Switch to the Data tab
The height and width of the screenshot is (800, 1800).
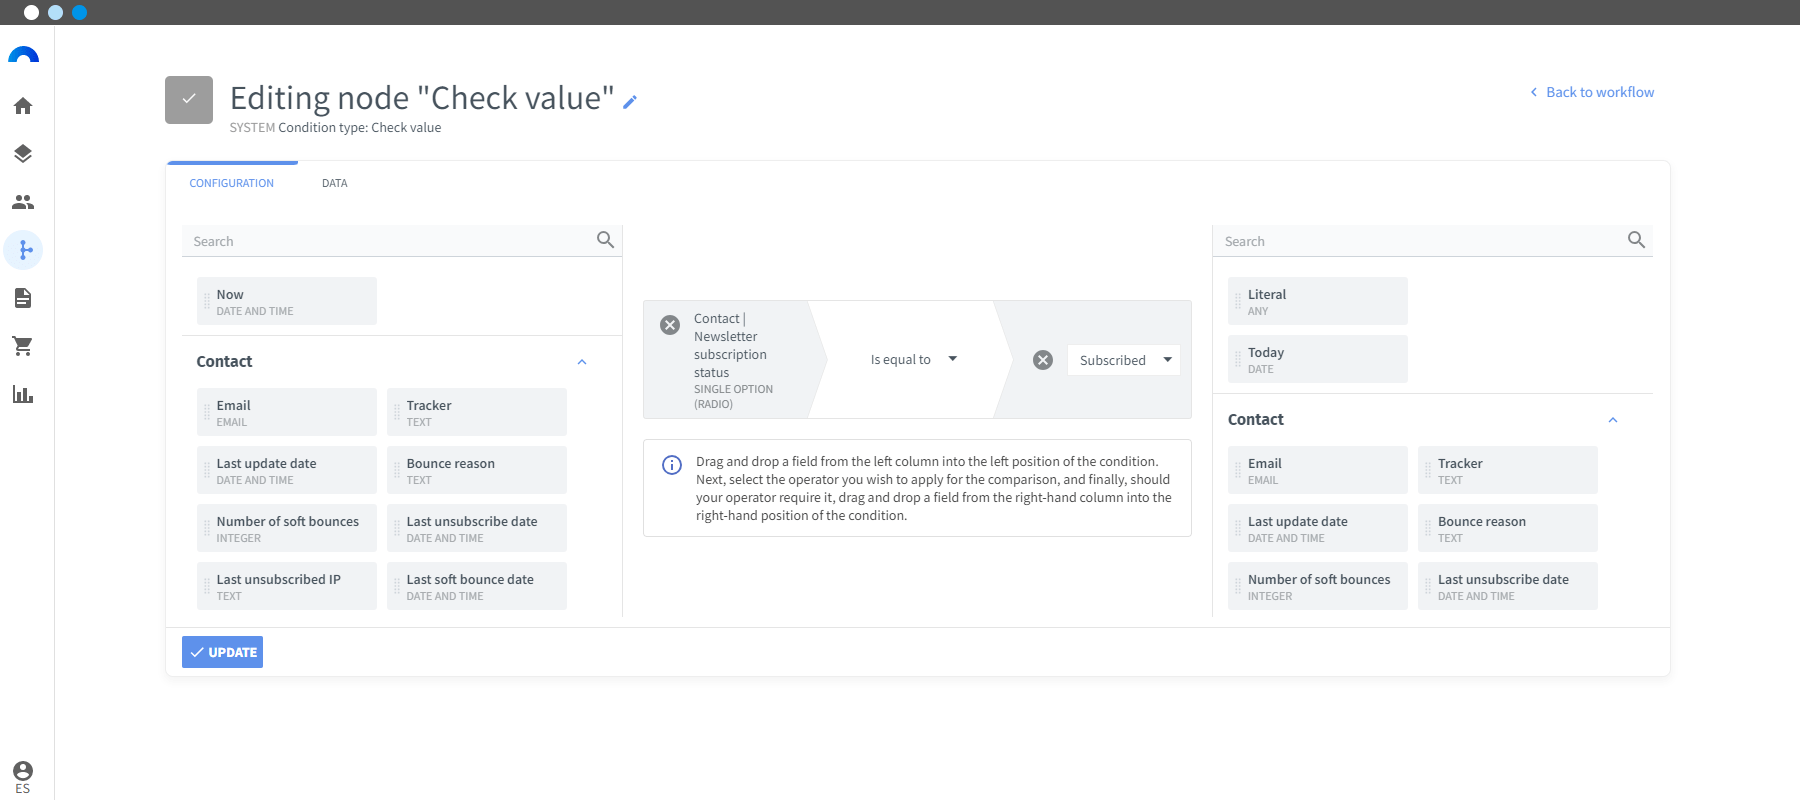(x=335, y=183)
